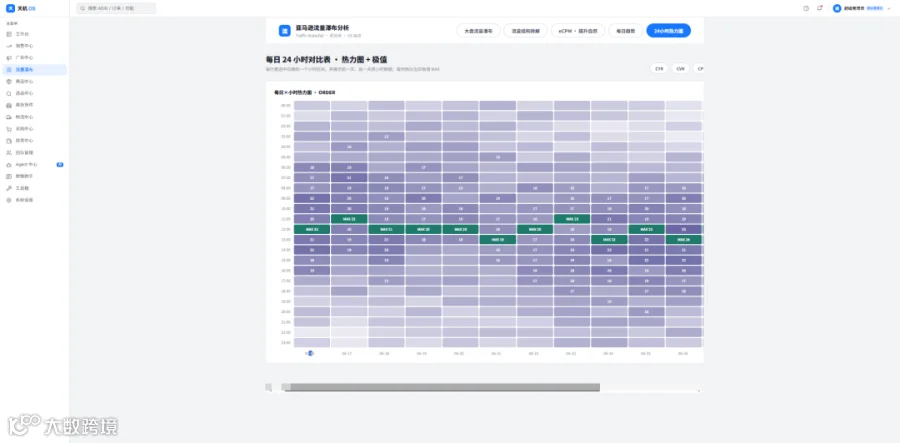The image size is (900, 443).
Task: Open 销售中心 trend-line icon in sidebar
Action: coord(9,46)
